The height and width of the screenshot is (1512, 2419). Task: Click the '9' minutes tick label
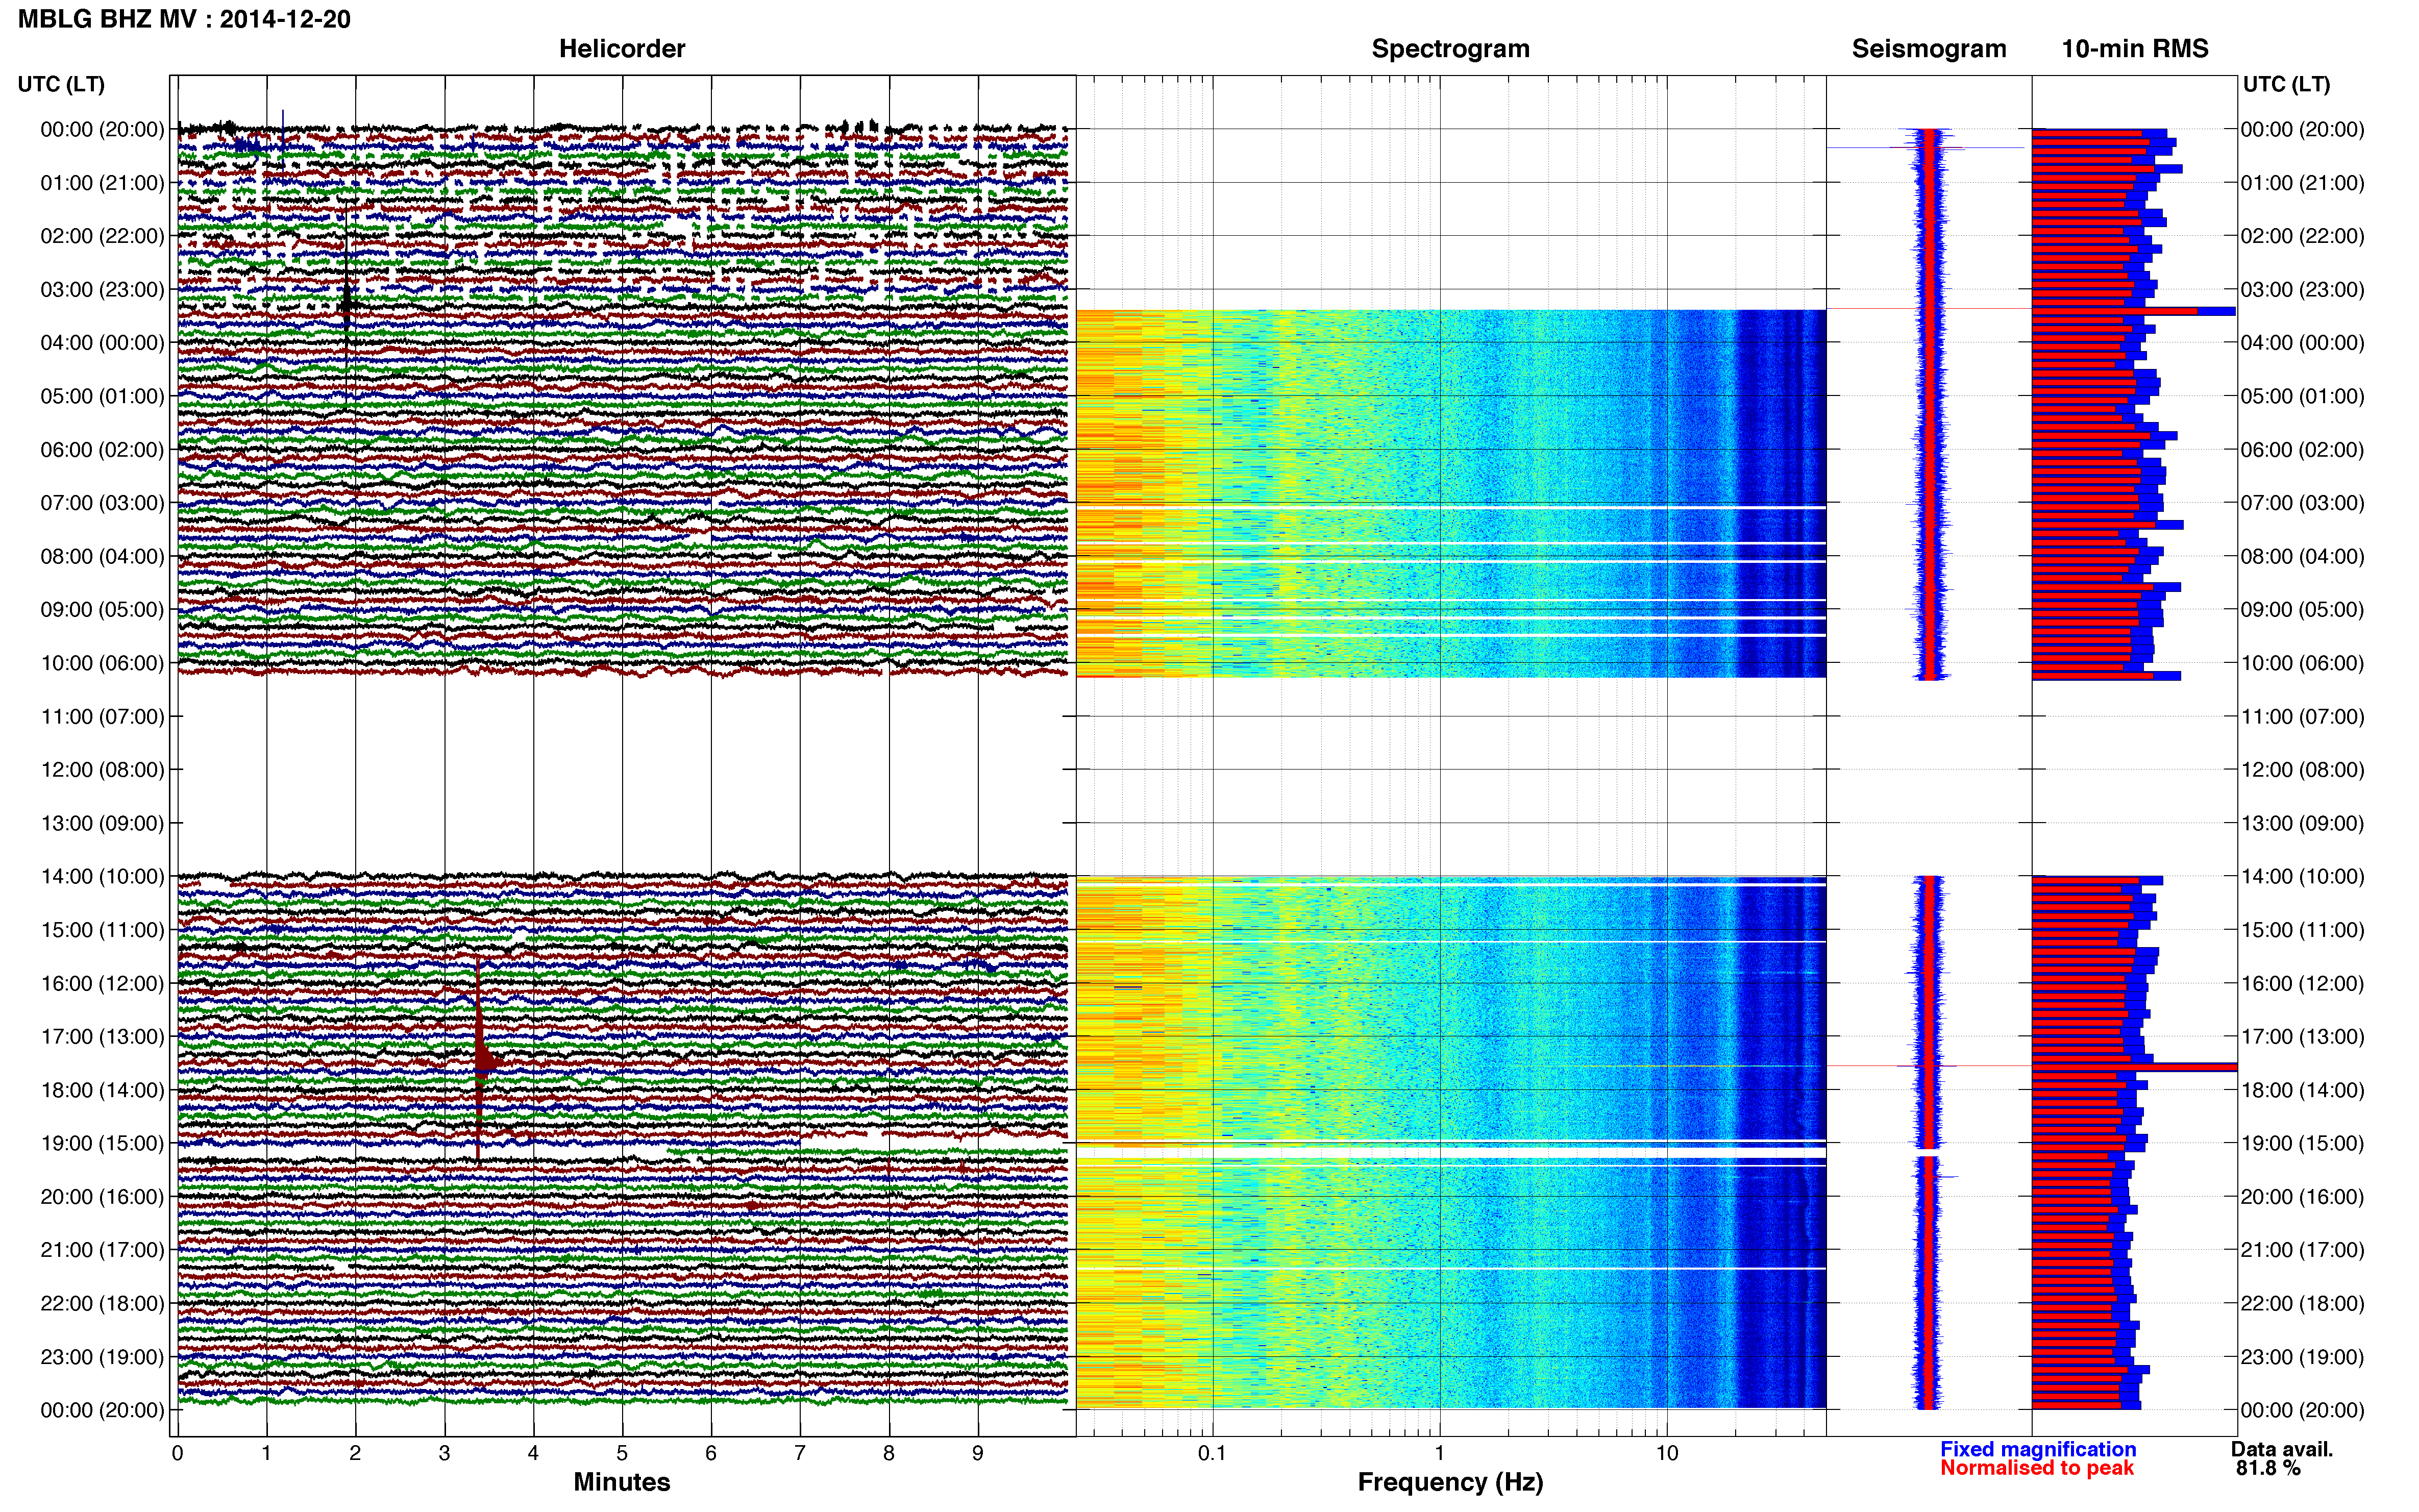coord(978,1453)
